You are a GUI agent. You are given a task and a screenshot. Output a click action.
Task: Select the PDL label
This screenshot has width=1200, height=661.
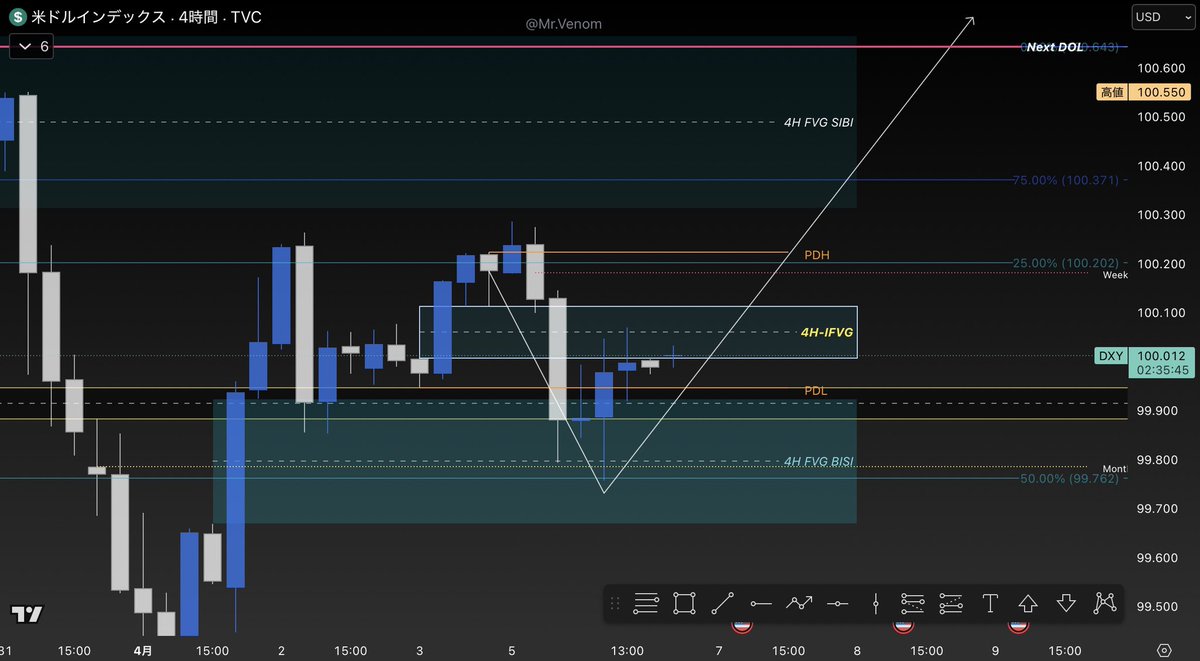816,390
